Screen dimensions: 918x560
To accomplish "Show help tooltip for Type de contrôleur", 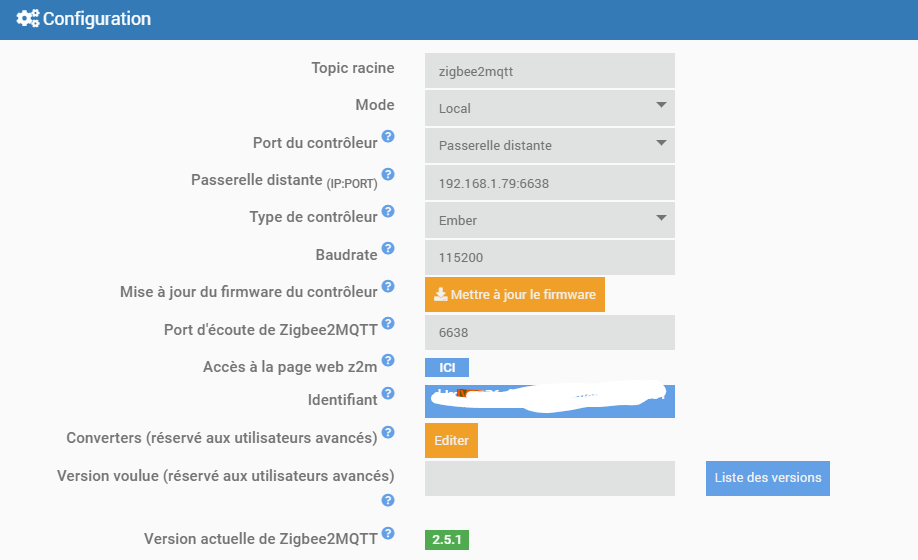I will (388, 211).
